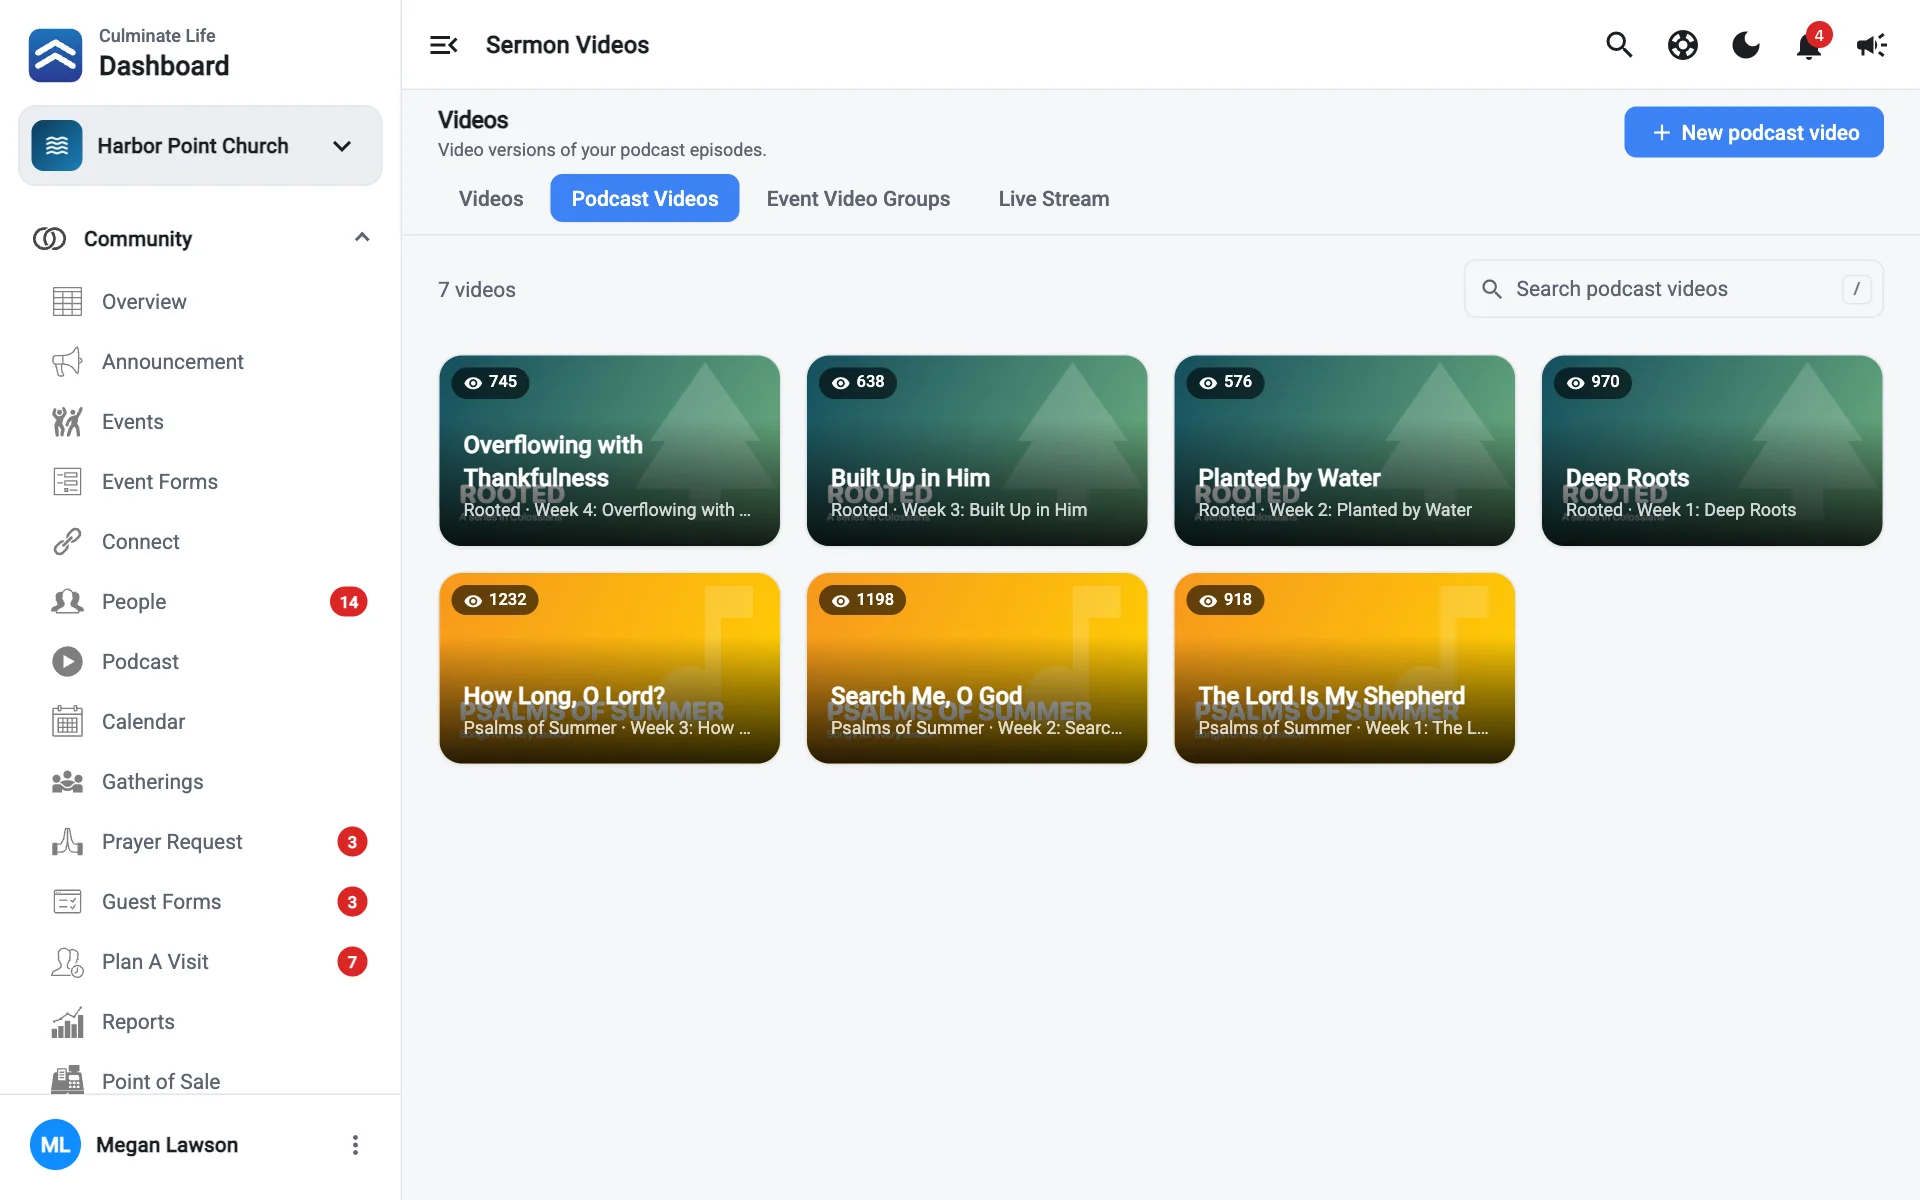Viewport: 1920px width, 1200px height.
Task: Toggle dark mode with the moon icon
Action: click(1745, 45)
